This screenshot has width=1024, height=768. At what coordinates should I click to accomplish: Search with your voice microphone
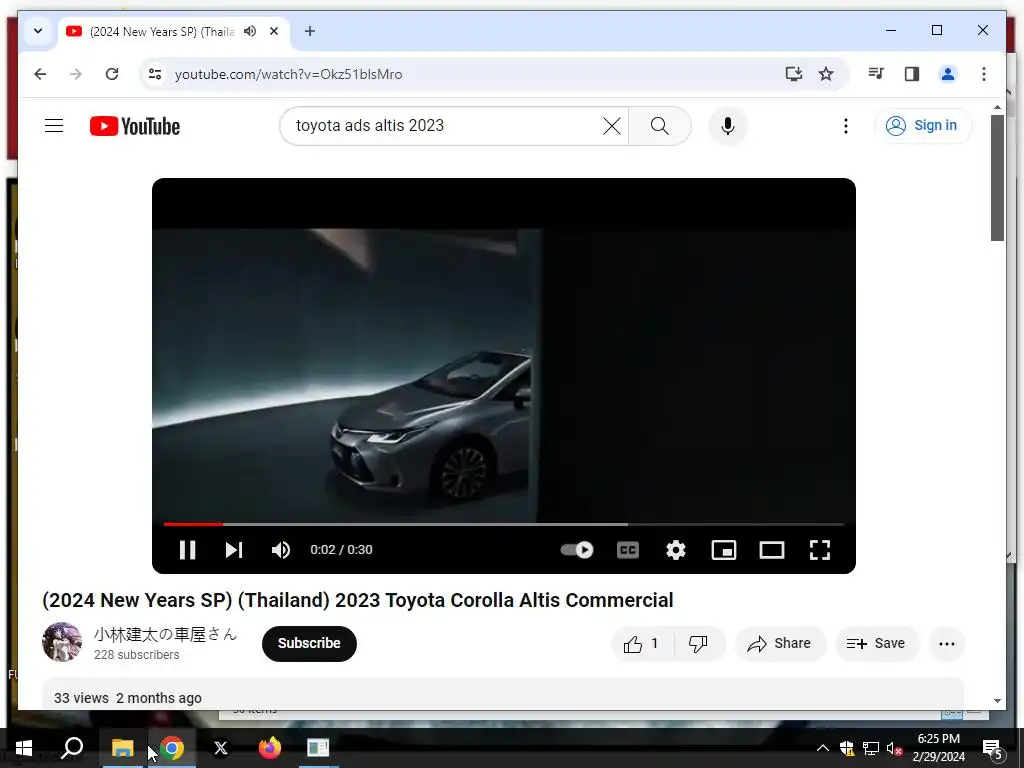728,125
